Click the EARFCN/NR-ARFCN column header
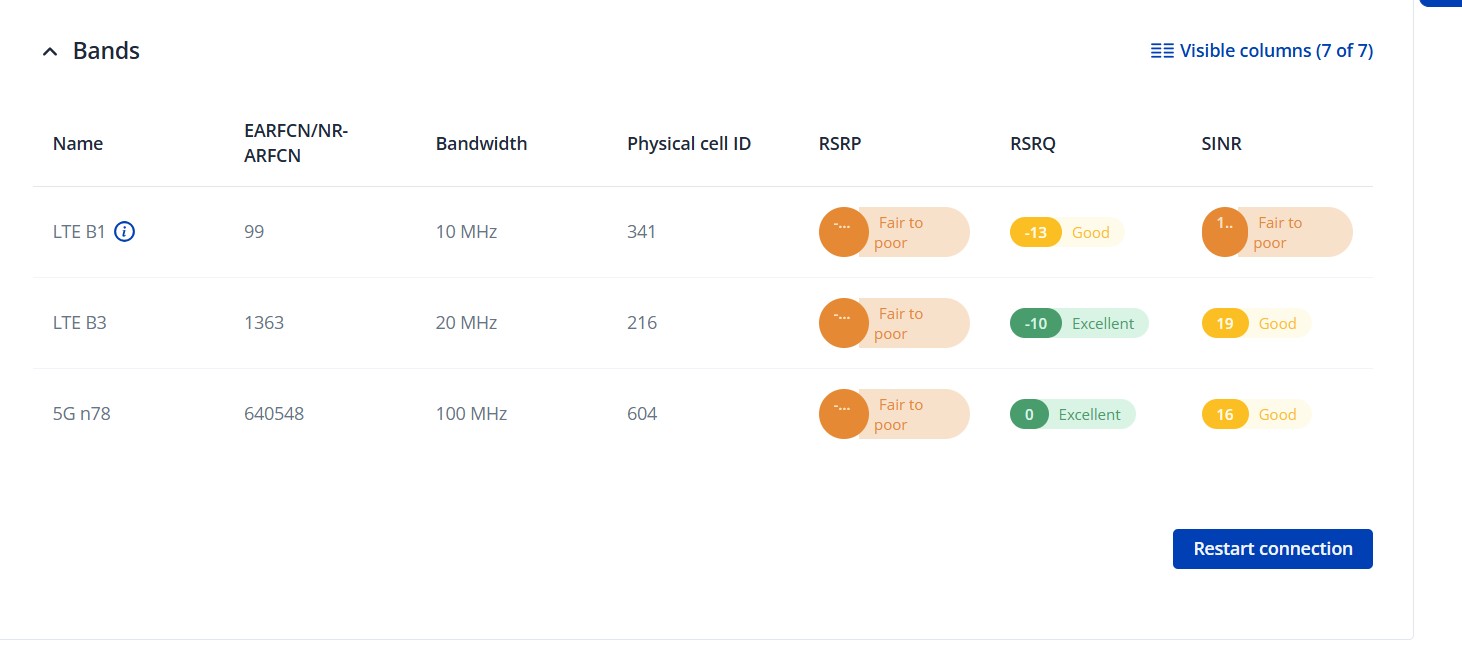Screen dimensions: 1462x646 [x=296, y=144]
